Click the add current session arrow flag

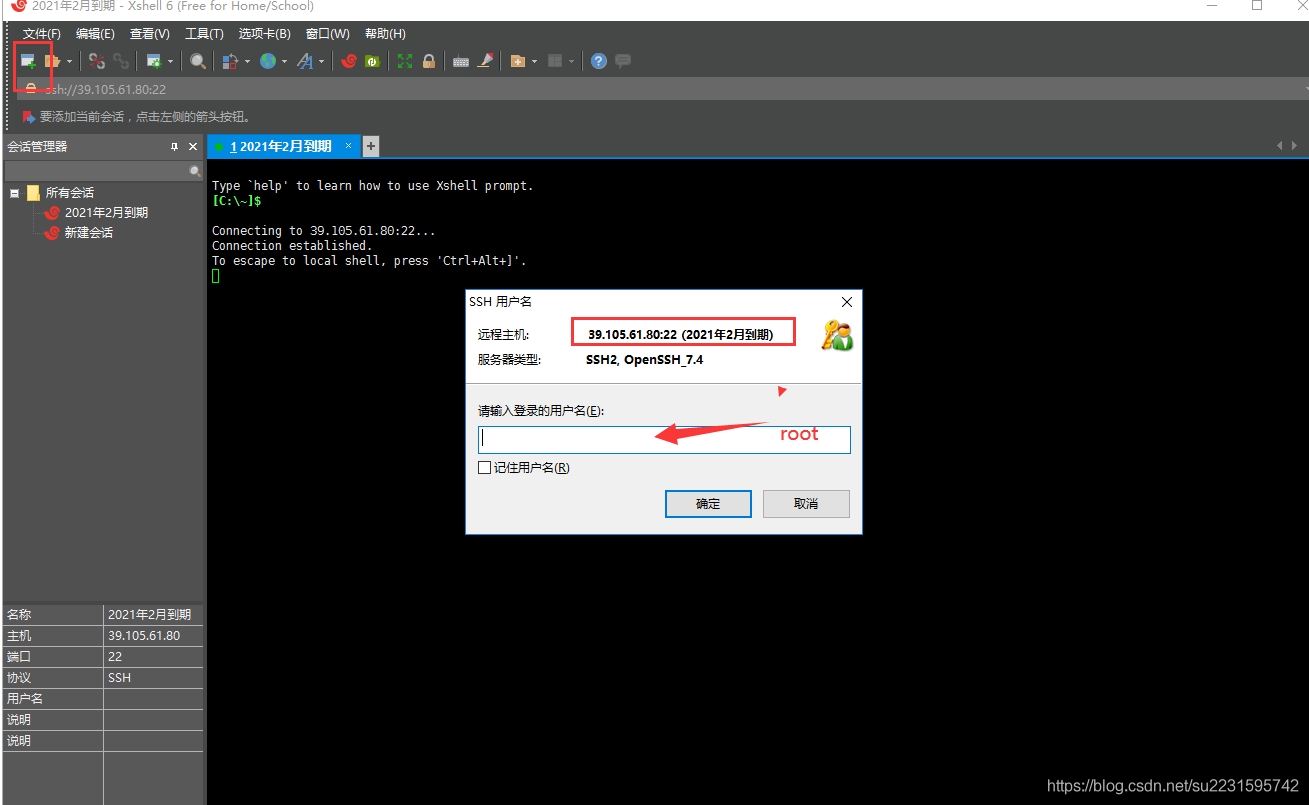tap(29, 117)
